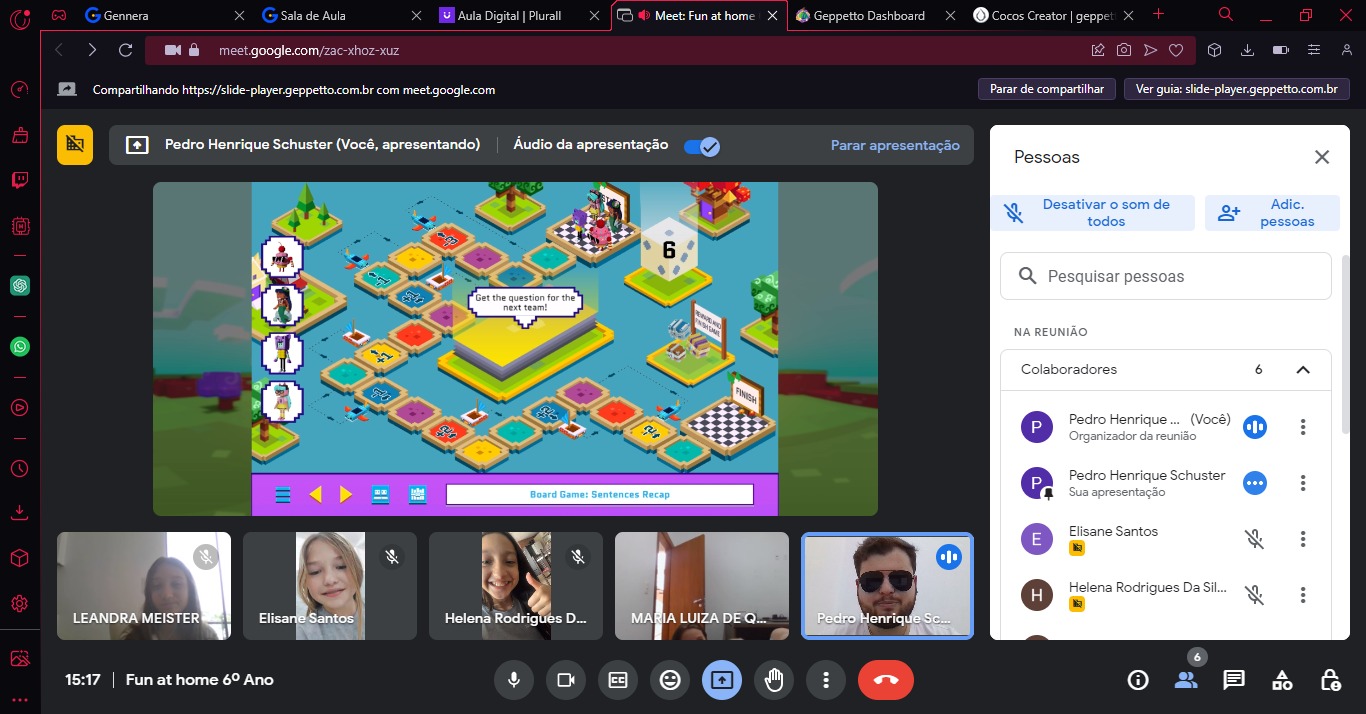Toggle the Áudio da apresentação switch
The width and height of the screenshot is (1366, 714).
pos(702,146)
